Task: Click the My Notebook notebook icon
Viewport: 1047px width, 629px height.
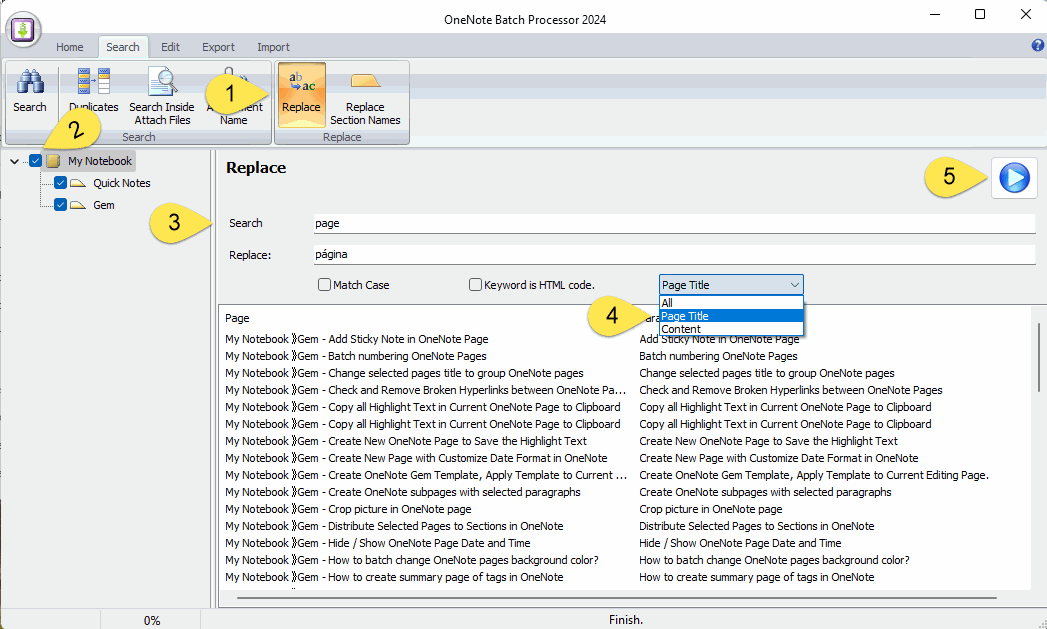Action: pyautogui.click(x=53, y=161)
